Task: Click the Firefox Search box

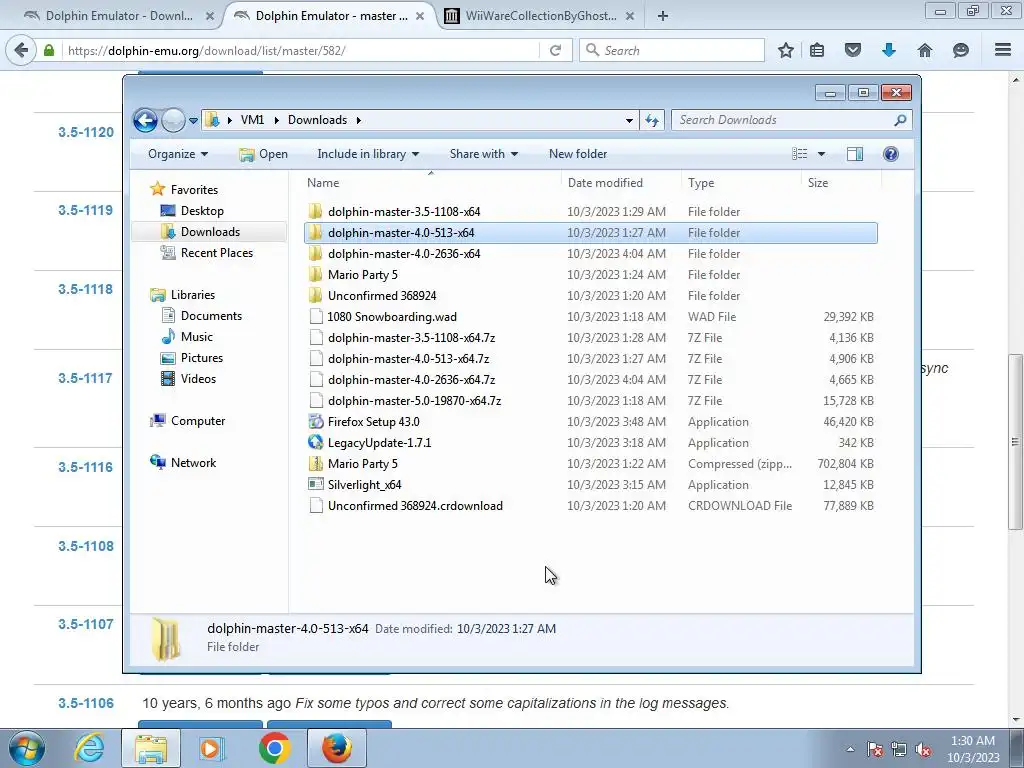Action: click(672, 50)
